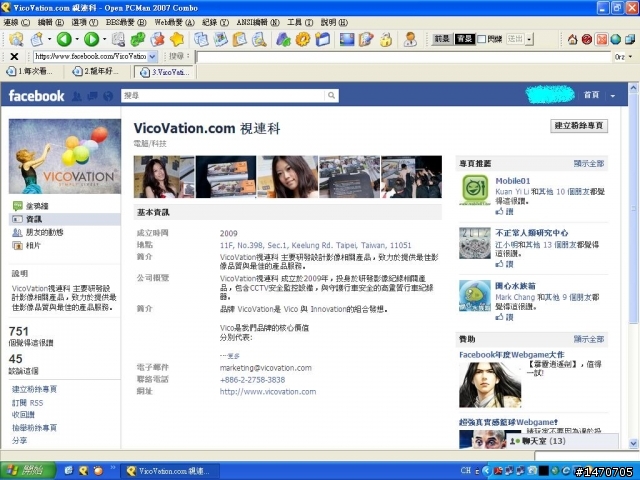
Task: Open dropdown arrow beside back button
Action: coord(77,39)
